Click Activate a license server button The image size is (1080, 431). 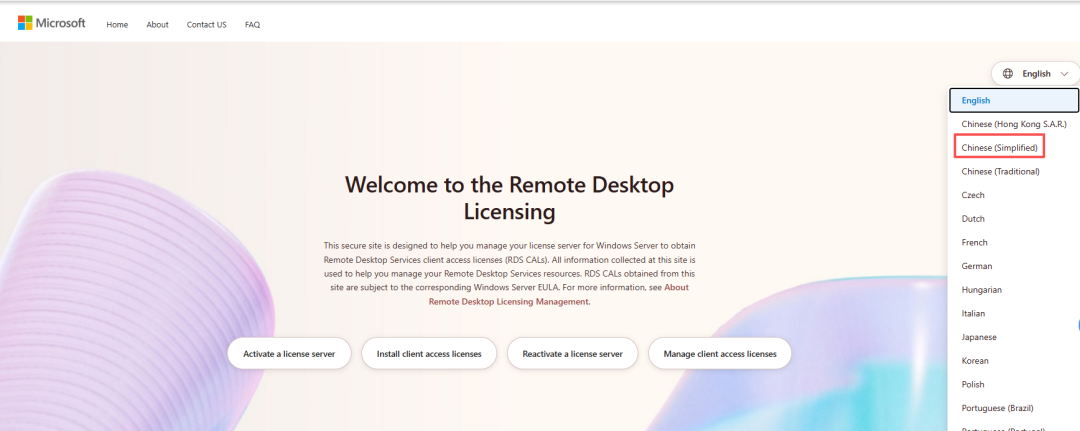pyautogui.click(x=289, y=354)
